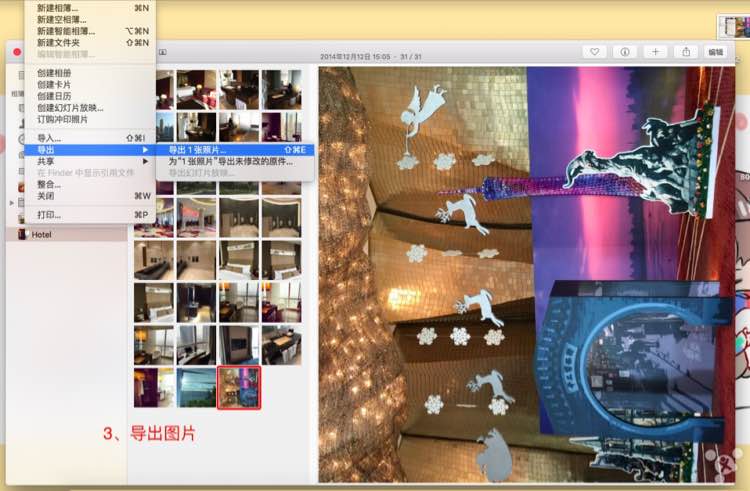Choose 新建智能相簿... menu item
Image resolution: width=750 pixels, height=491 pixels.
pos(89,31)
